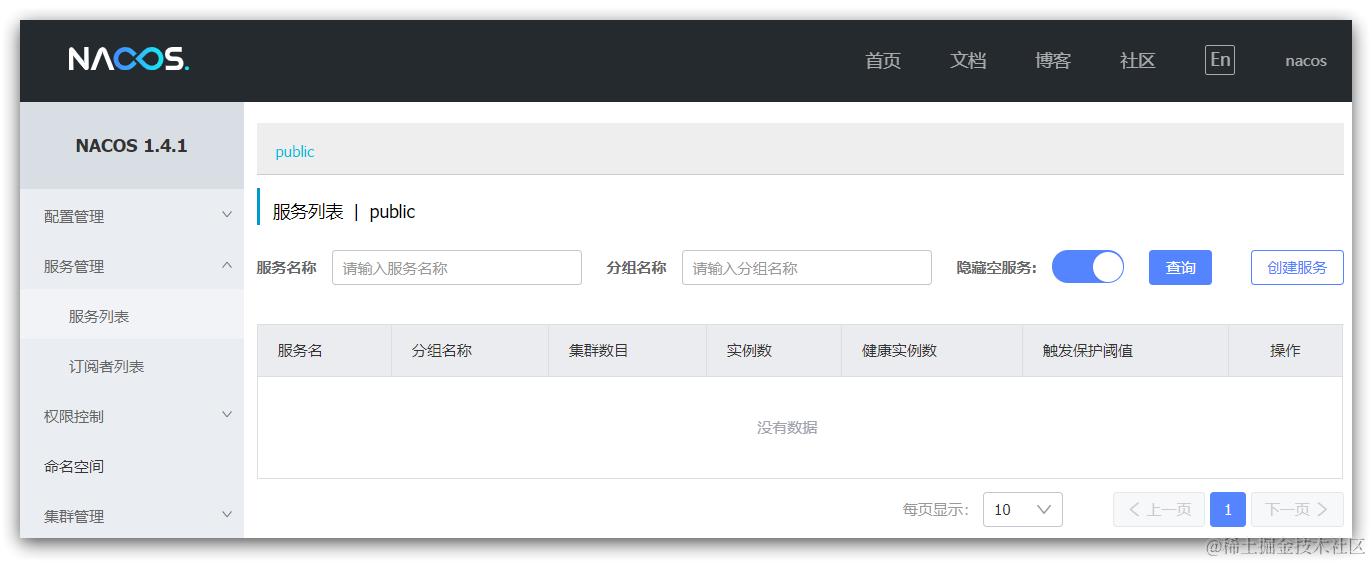Open 文档 in the top navigation
Image resolution: width=1372 pixels, height=563 pixels.
pyautogui.click(x=968, y=61)
